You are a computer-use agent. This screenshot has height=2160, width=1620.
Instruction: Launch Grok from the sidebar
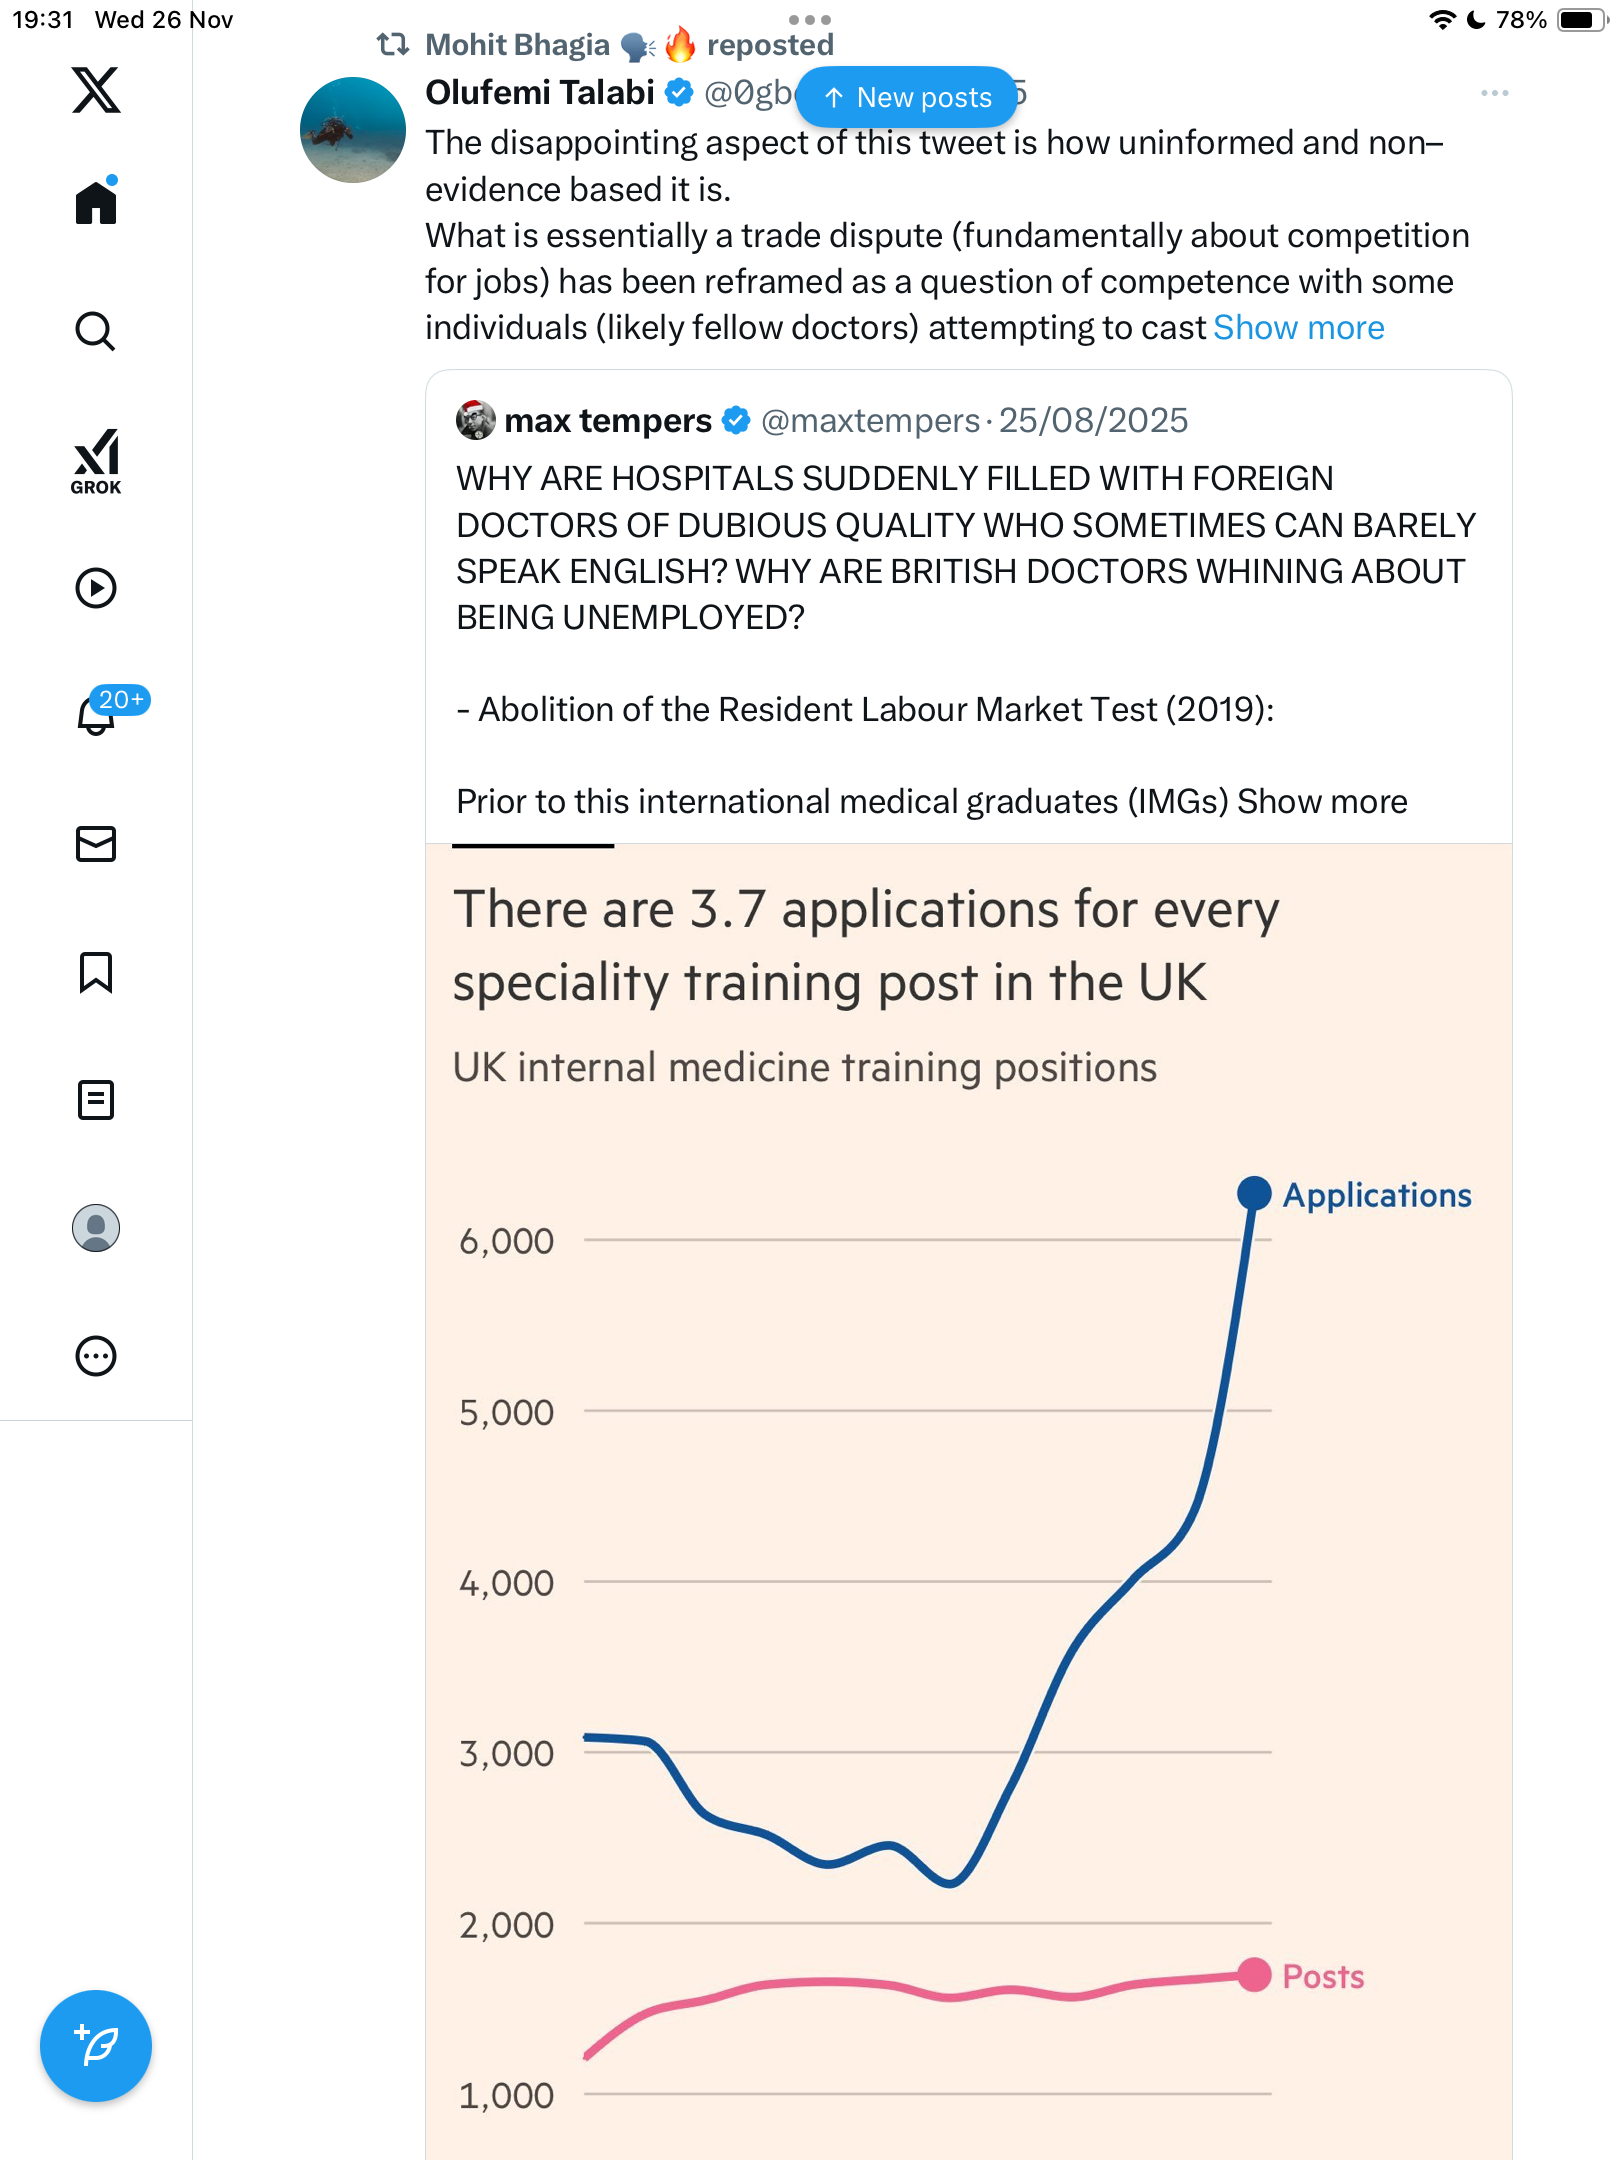pyautogui.click(x=96, y=461)
